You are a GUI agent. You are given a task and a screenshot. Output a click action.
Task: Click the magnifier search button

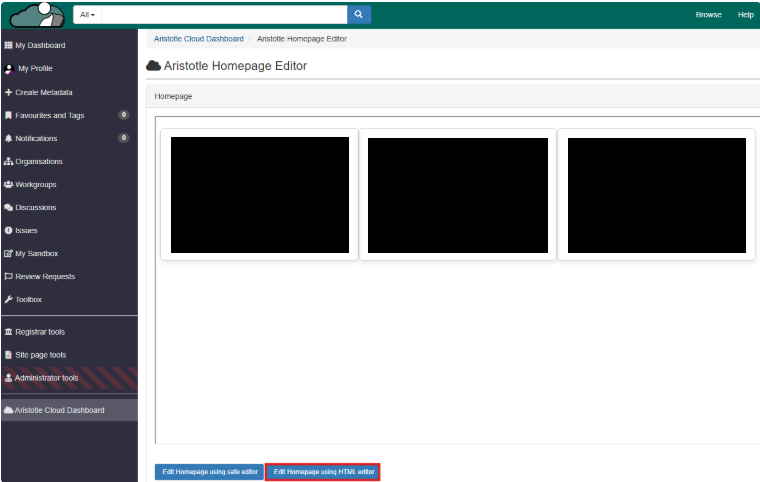click(x=359, y=14)
